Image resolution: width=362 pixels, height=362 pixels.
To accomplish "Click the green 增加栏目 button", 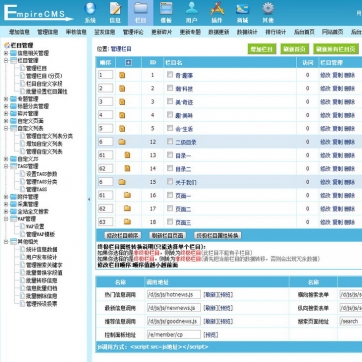I will coord(262,49).
